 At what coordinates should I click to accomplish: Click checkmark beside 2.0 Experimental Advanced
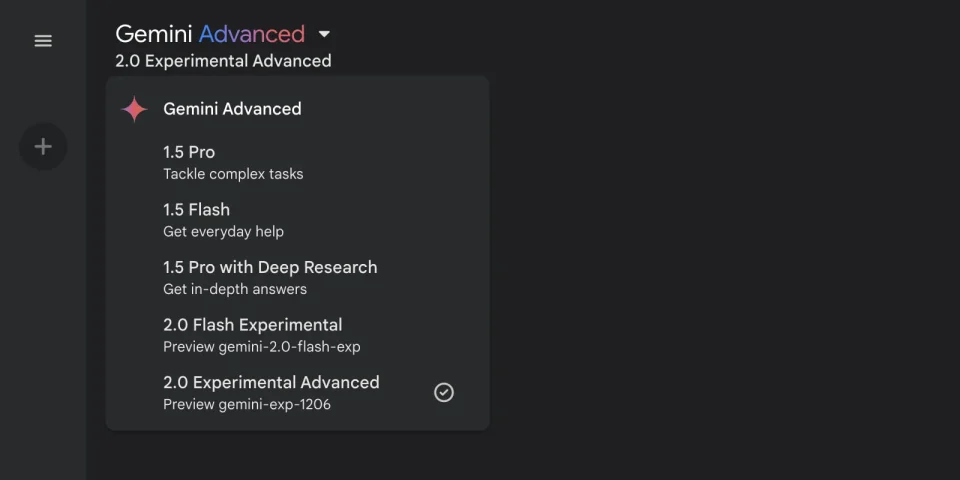click(444, 392)
